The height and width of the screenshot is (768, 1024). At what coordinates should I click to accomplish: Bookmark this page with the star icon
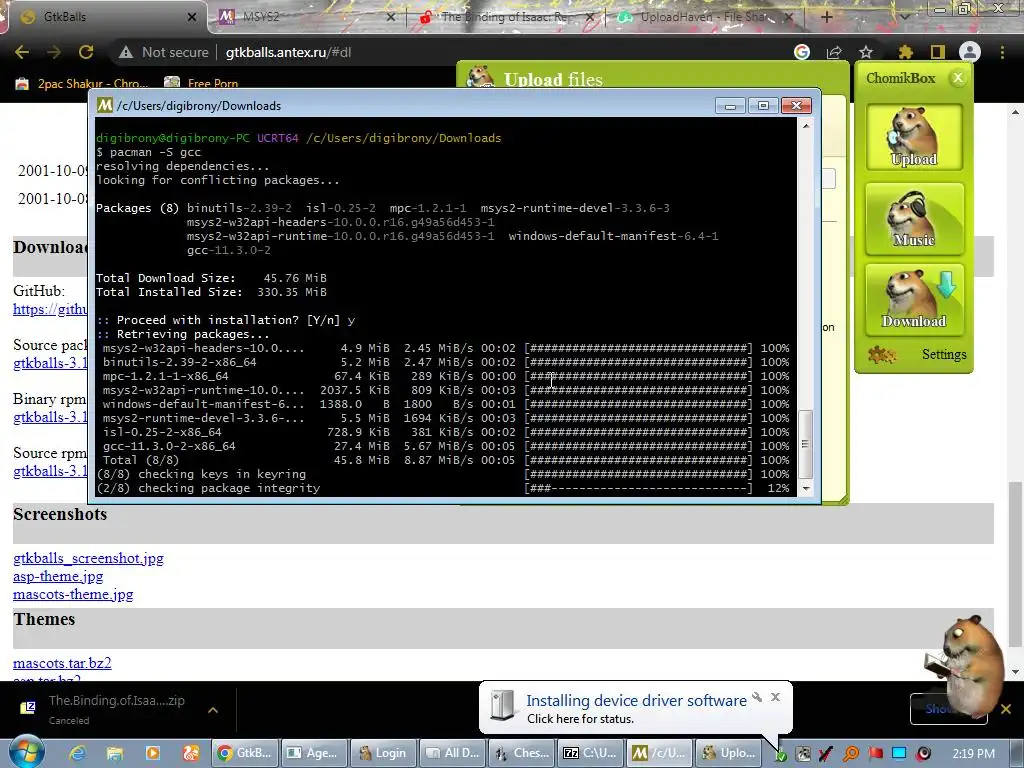click(866, 52)
